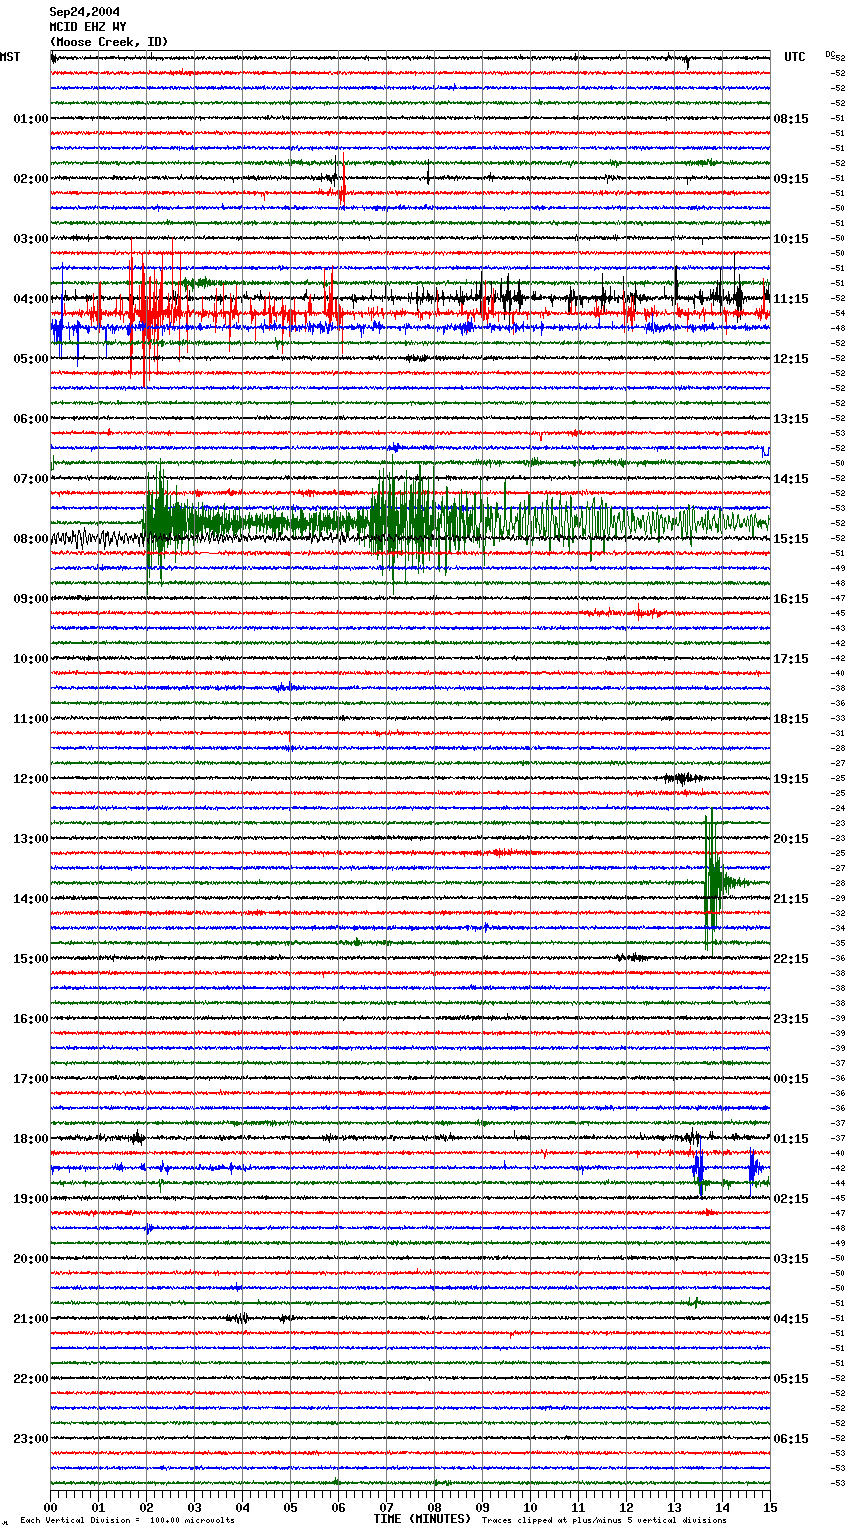Click the 23:15 UTC time label
The width and height of the screenshot is (850, 1534).
tap(791, 1019)
